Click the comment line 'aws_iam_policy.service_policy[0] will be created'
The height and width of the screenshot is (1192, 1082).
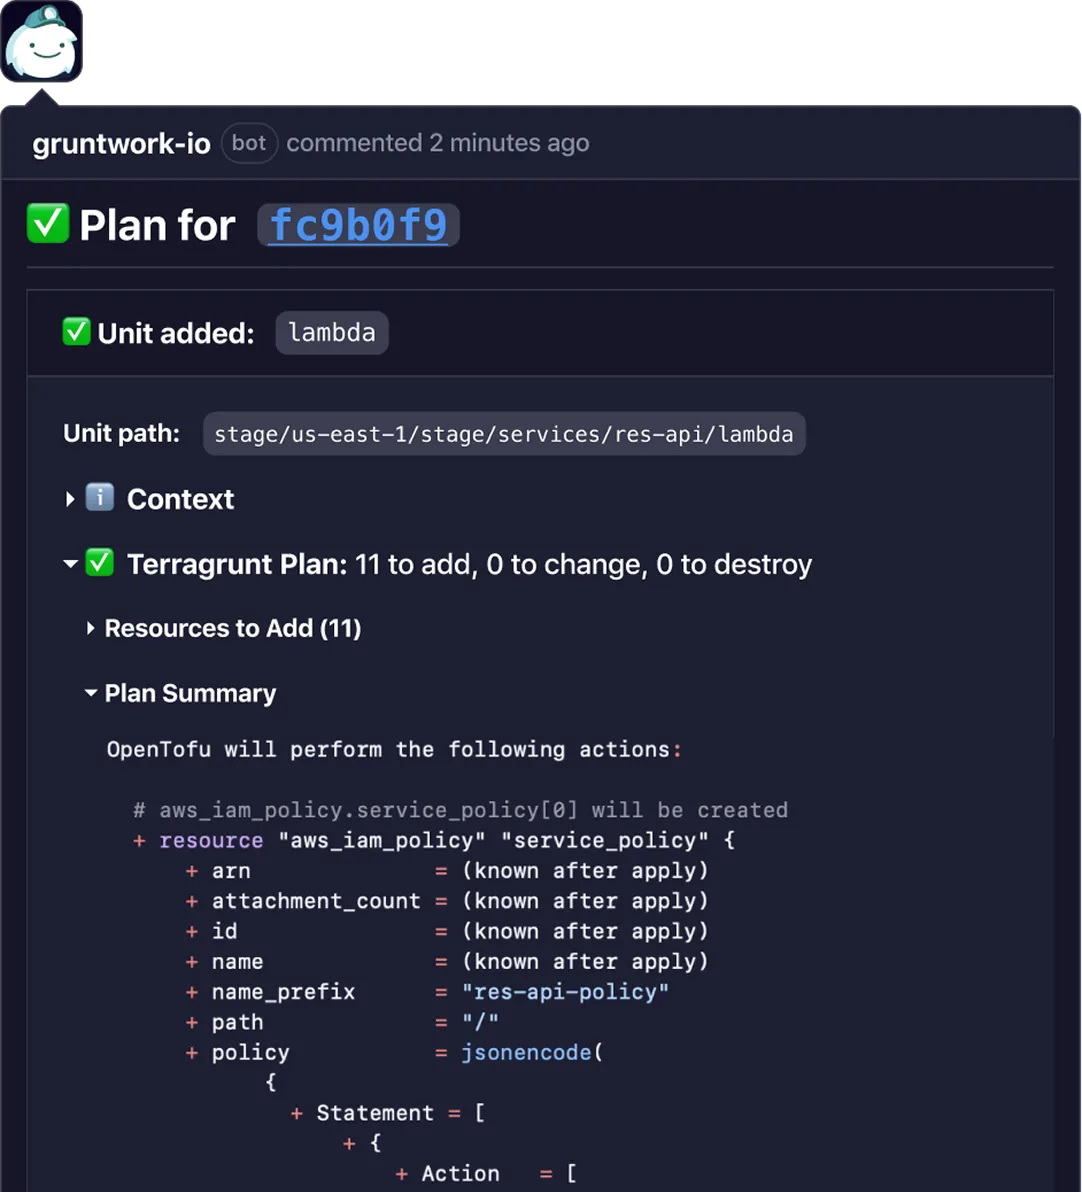pyautogui.click(x=461, y=810)
